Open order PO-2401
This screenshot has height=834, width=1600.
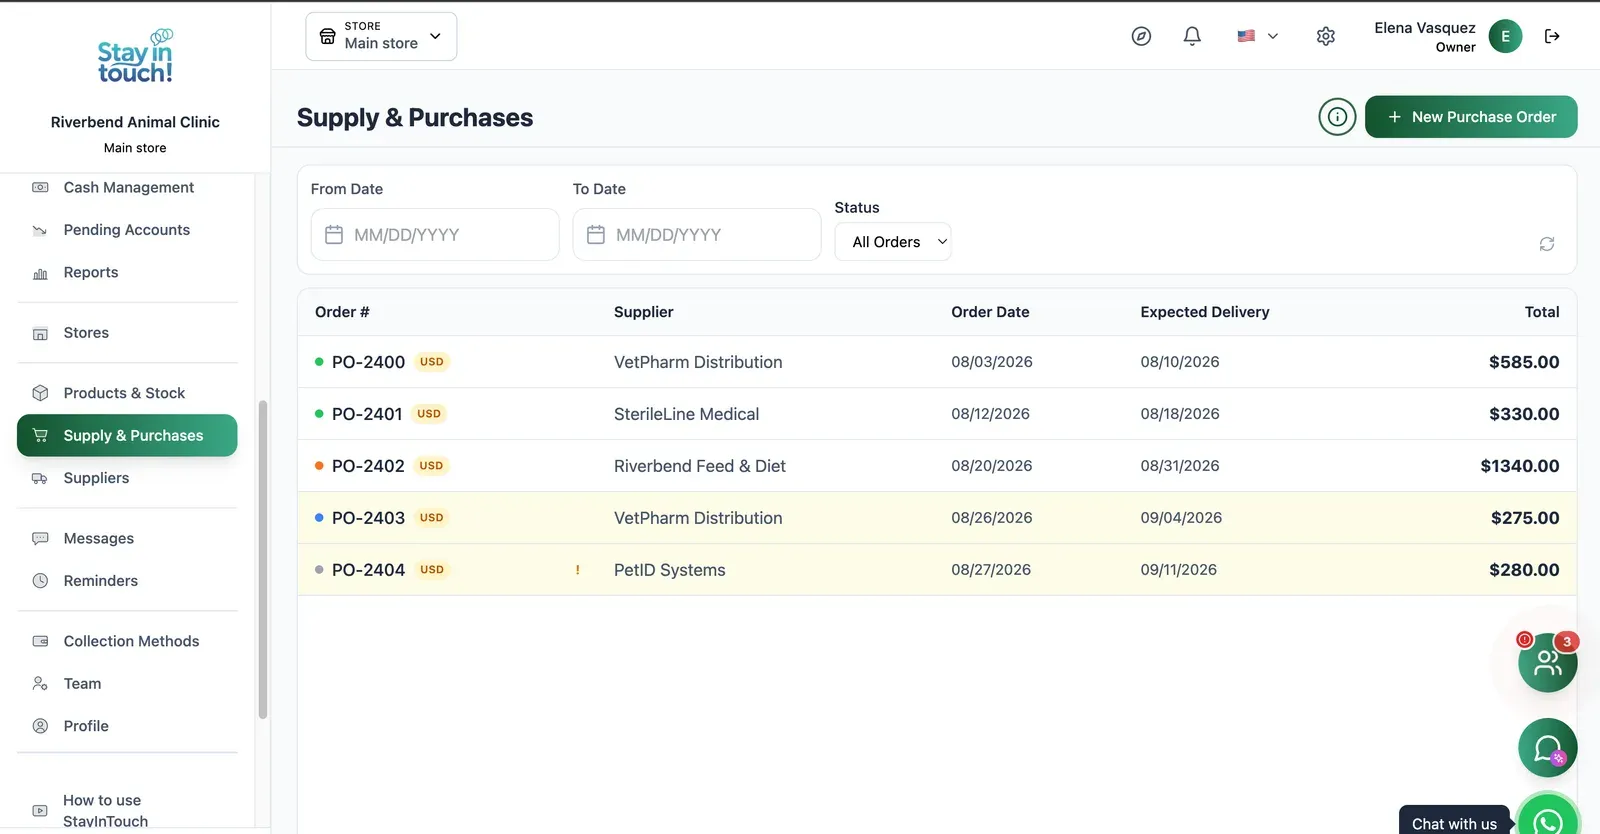point(367,414)
